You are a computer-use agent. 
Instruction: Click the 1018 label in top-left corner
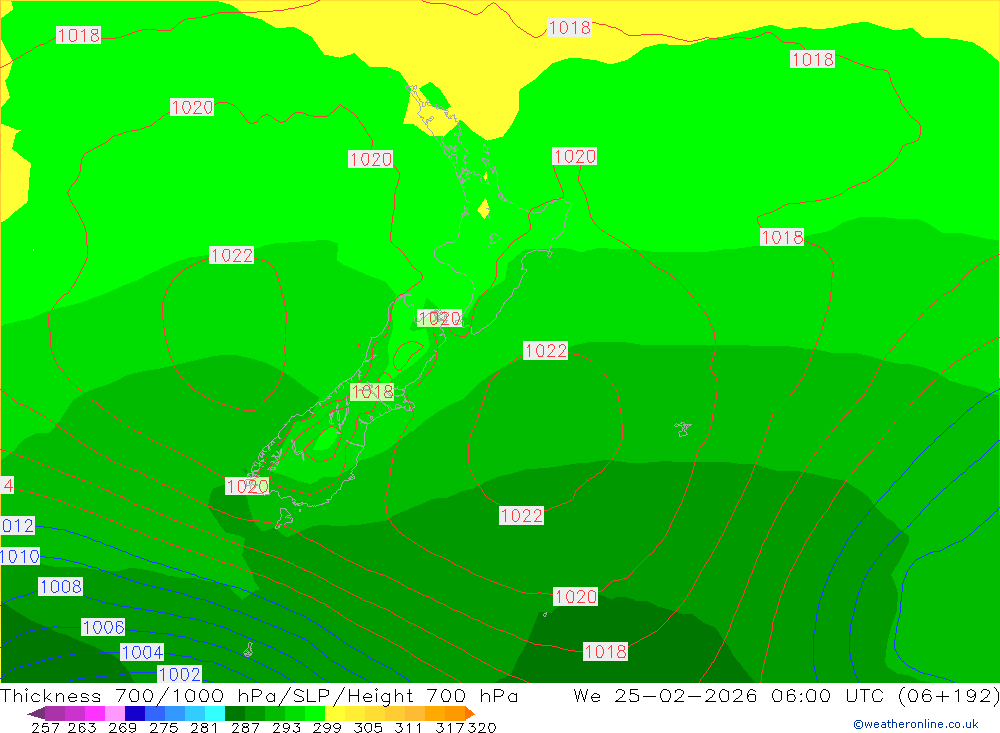(x=78, y=35)
